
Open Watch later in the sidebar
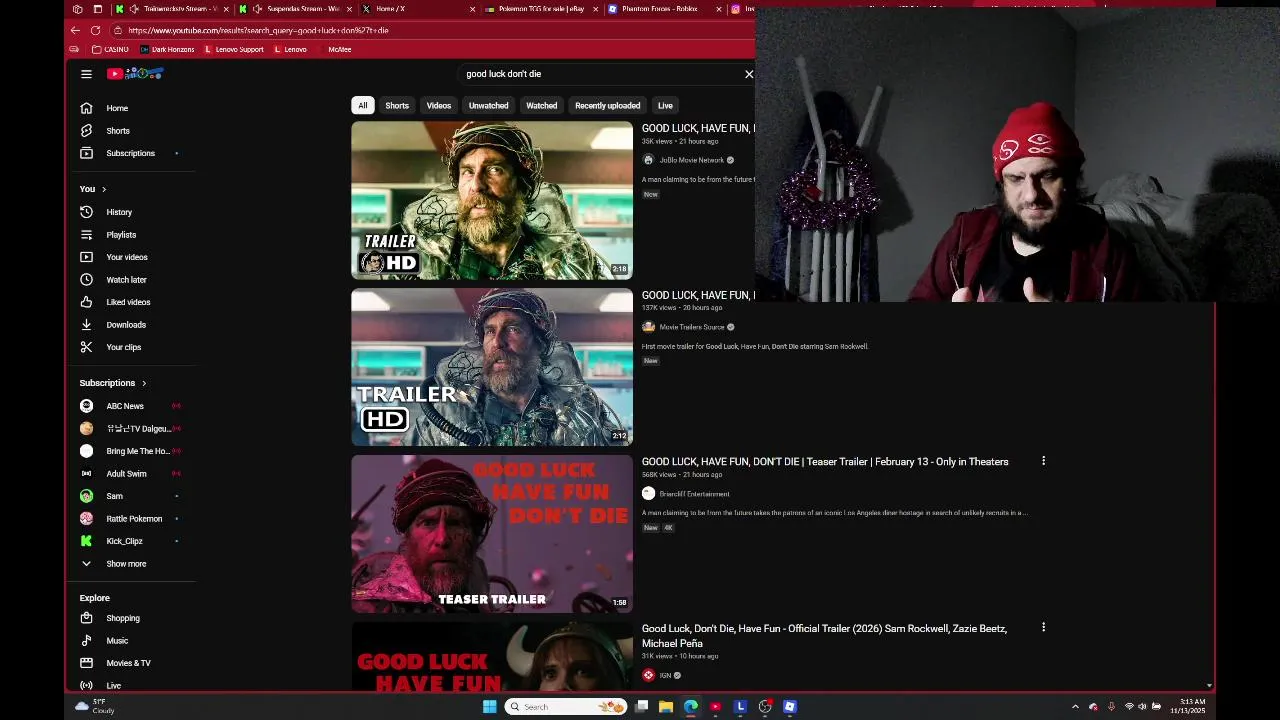pyautogui.click(x=126, y=280)
